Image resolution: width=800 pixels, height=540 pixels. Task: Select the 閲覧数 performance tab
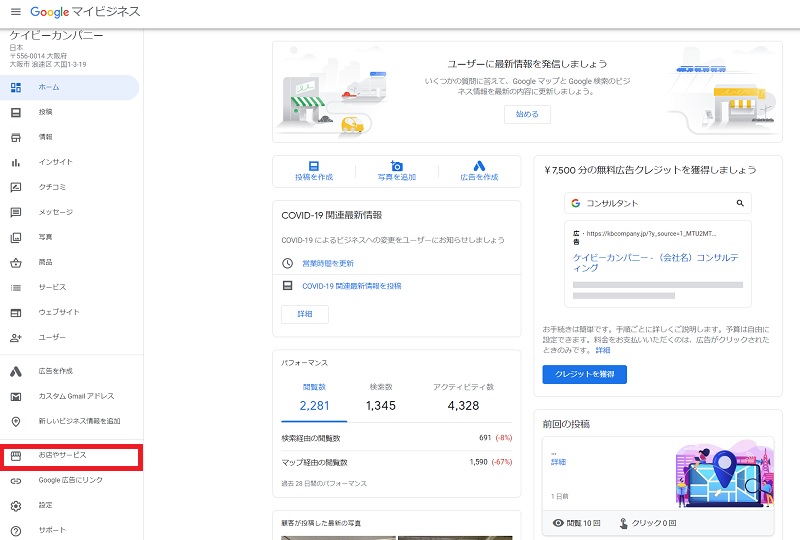[x=314, y=399]
